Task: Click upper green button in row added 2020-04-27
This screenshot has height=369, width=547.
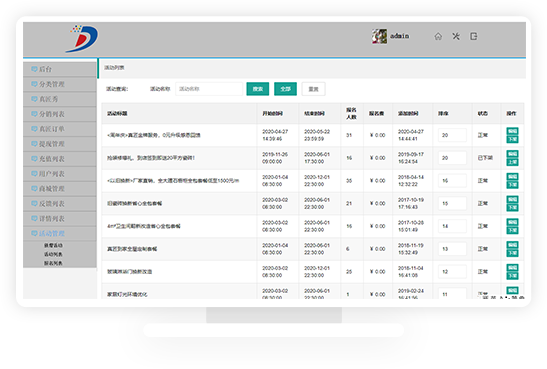Action: coord(512,131)
